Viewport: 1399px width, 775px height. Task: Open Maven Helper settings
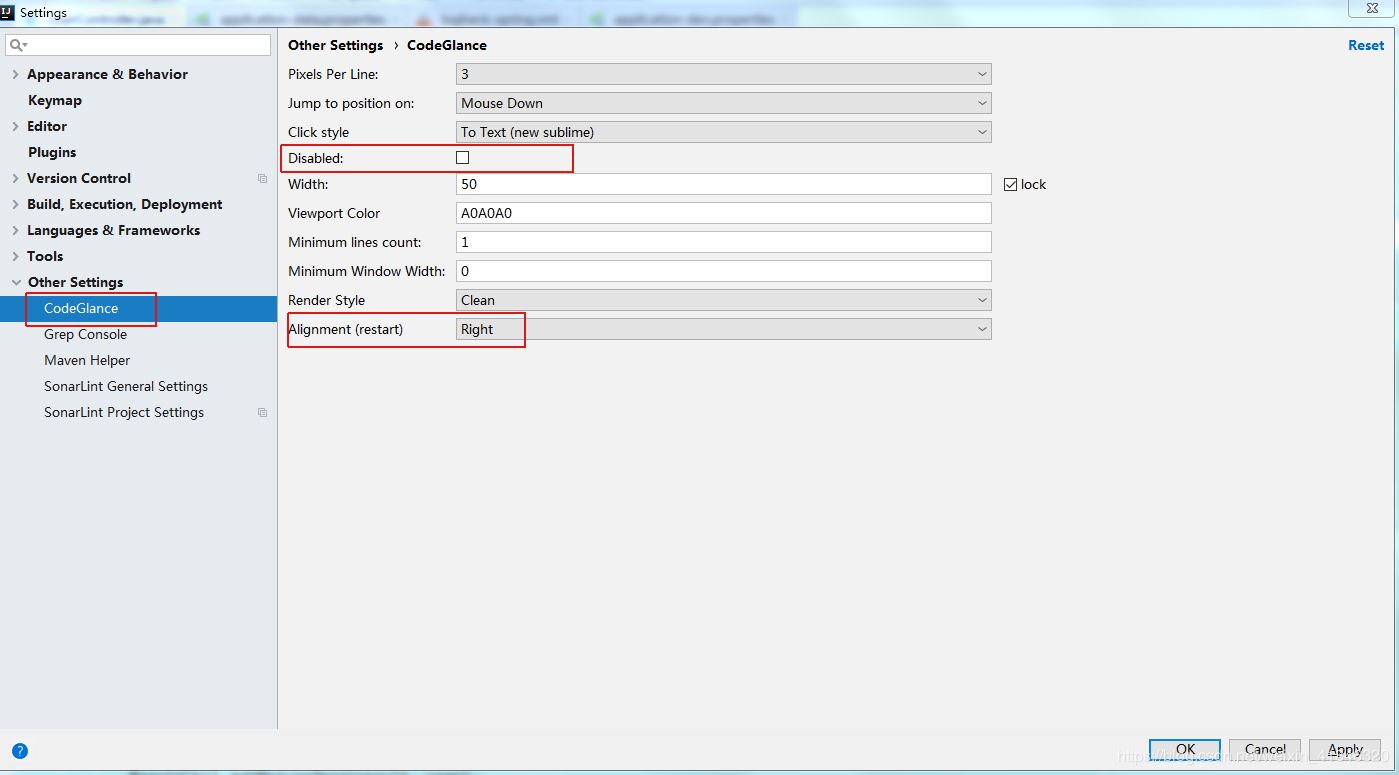point(87,361)
